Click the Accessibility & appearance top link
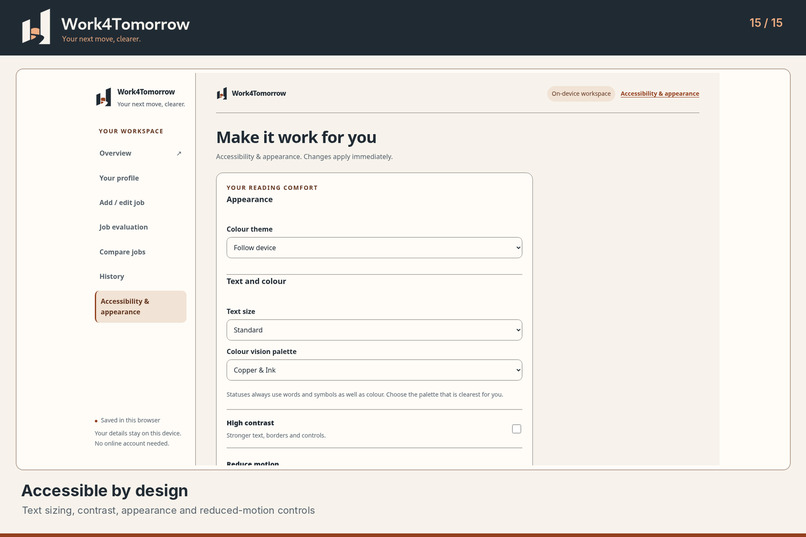This screenshot has height=537, width=806. point(660,94)
